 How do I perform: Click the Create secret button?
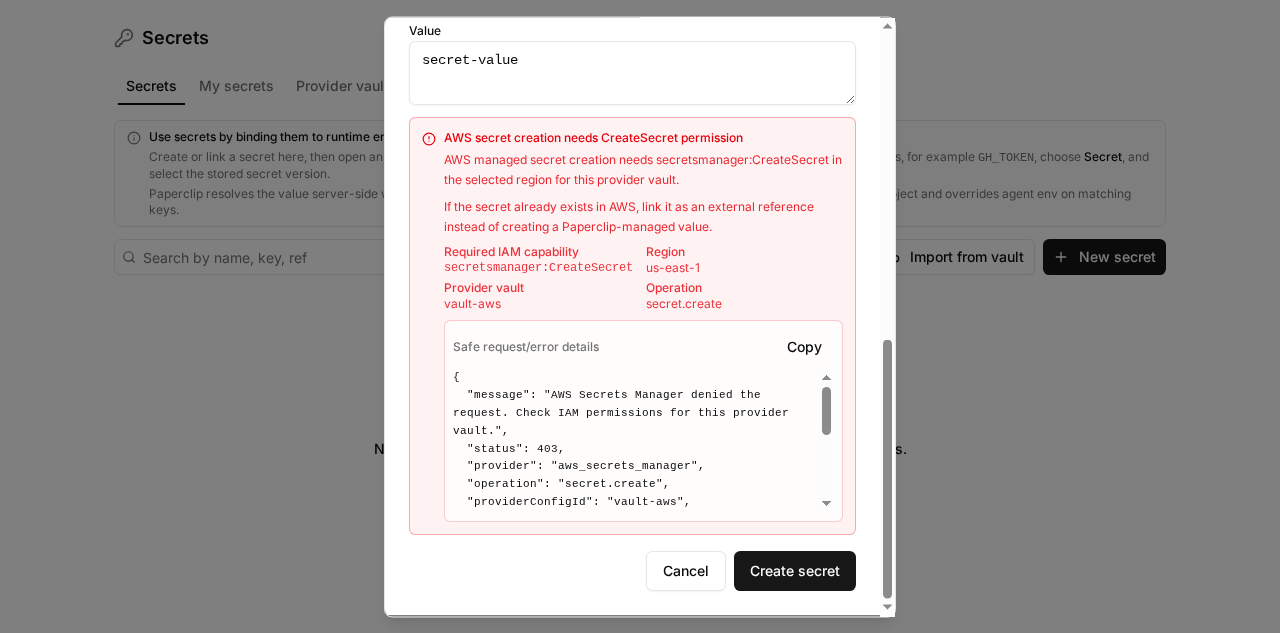tap(795, 571)
